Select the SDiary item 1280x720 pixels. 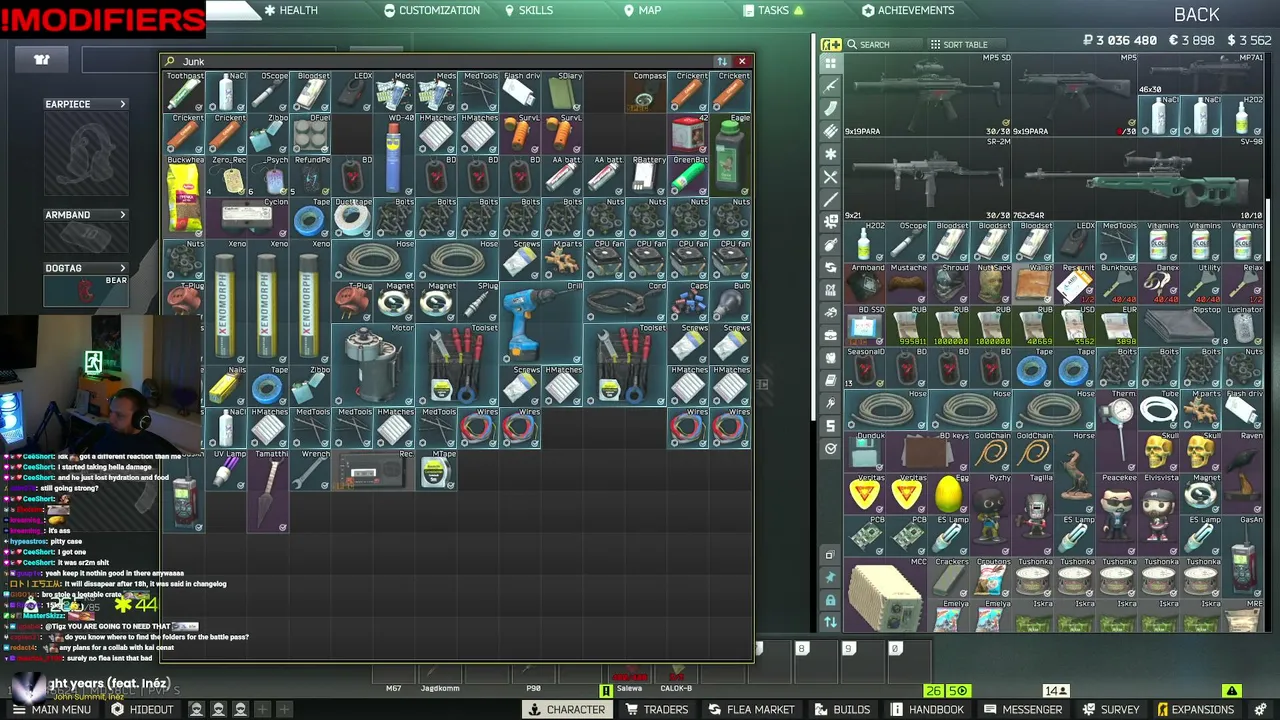click(562, 92)
